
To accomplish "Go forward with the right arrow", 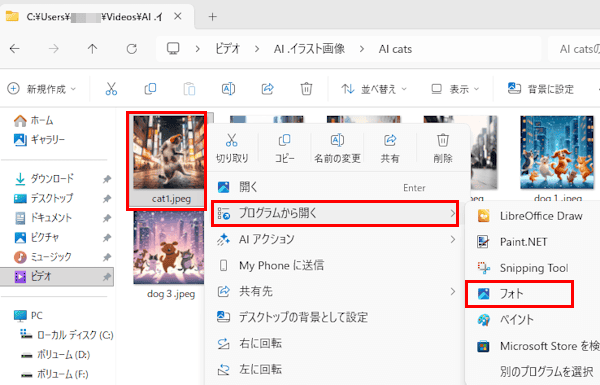I will [x=54, y=49].
